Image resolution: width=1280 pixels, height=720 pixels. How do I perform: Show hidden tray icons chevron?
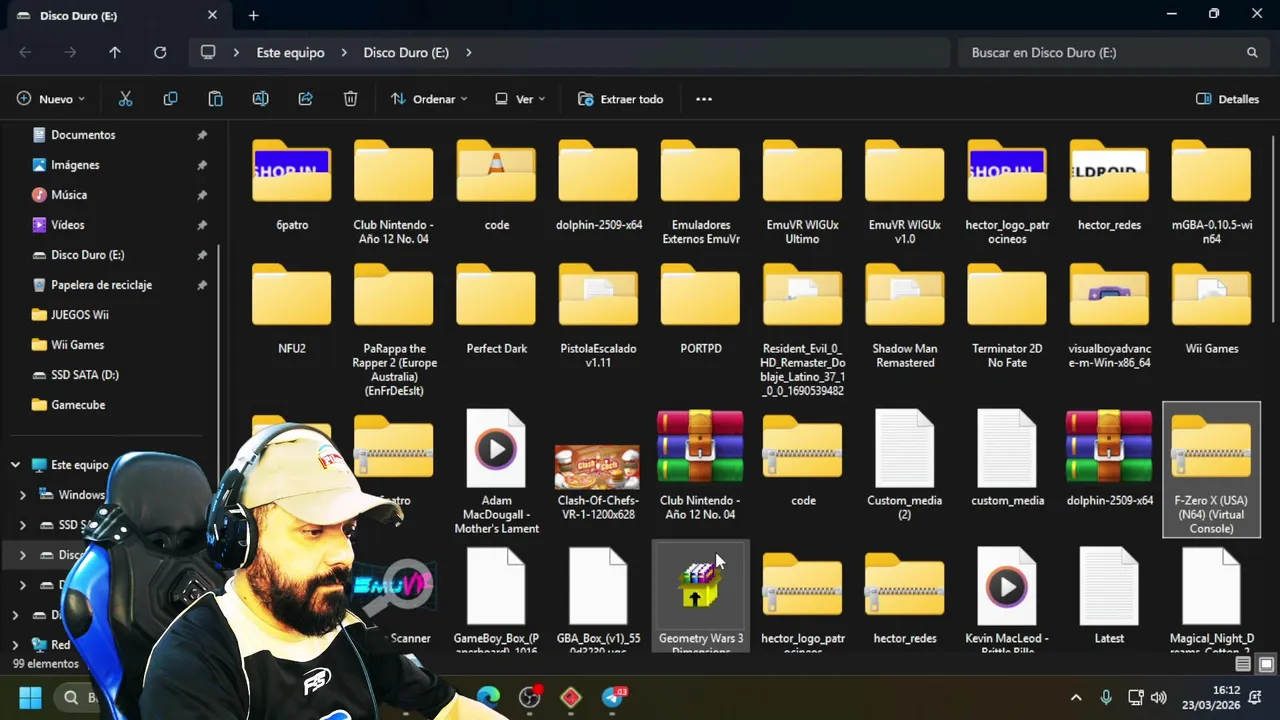pyautogui.click(x=1076, y=697)
